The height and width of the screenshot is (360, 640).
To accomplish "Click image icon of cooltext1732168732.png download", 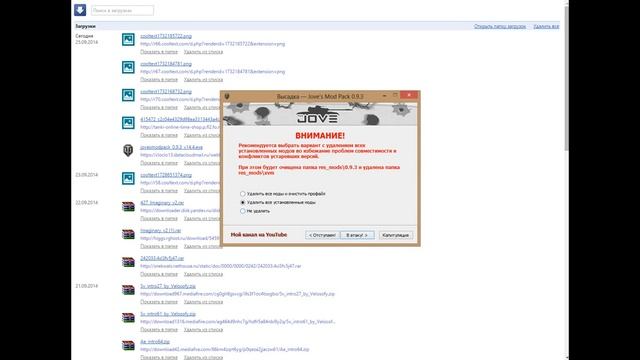I will [x=128, y=95].
